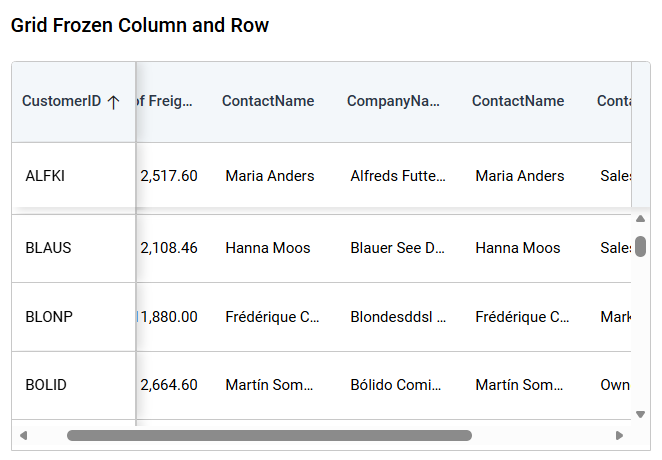Select the BOLID customer cell
Screen dimensions: 662x460
(x=46, y=385)
